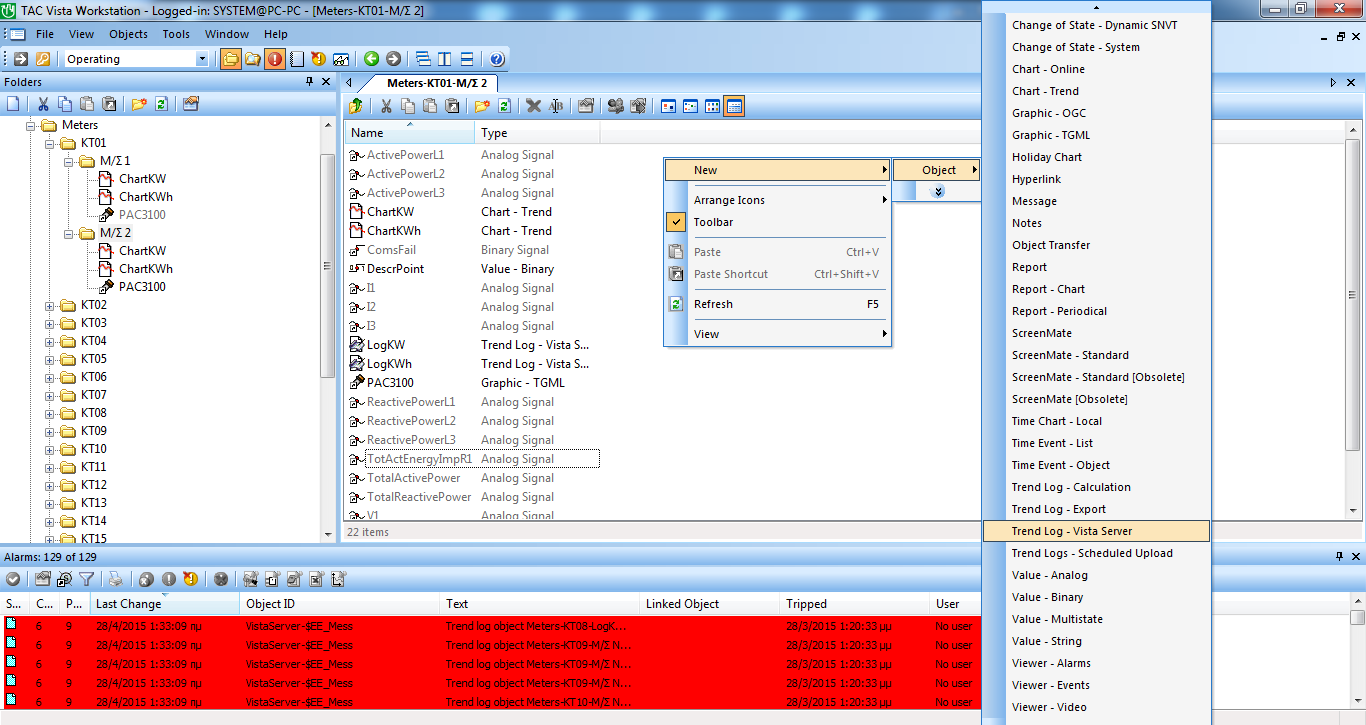
Task: Click the red alarm exclamation toolbar icon
Action: pos(275,59)
